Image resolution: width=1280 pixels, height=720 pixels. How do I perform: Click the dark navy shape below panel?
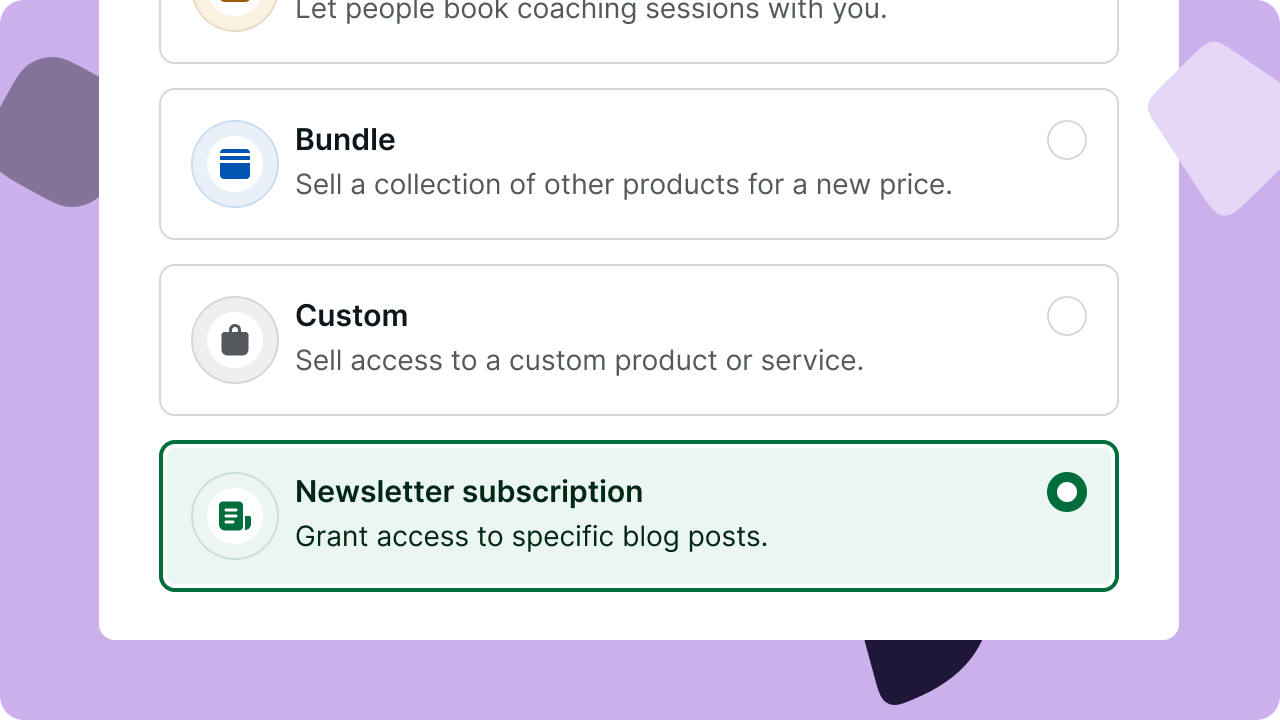[x=922, y=670]
